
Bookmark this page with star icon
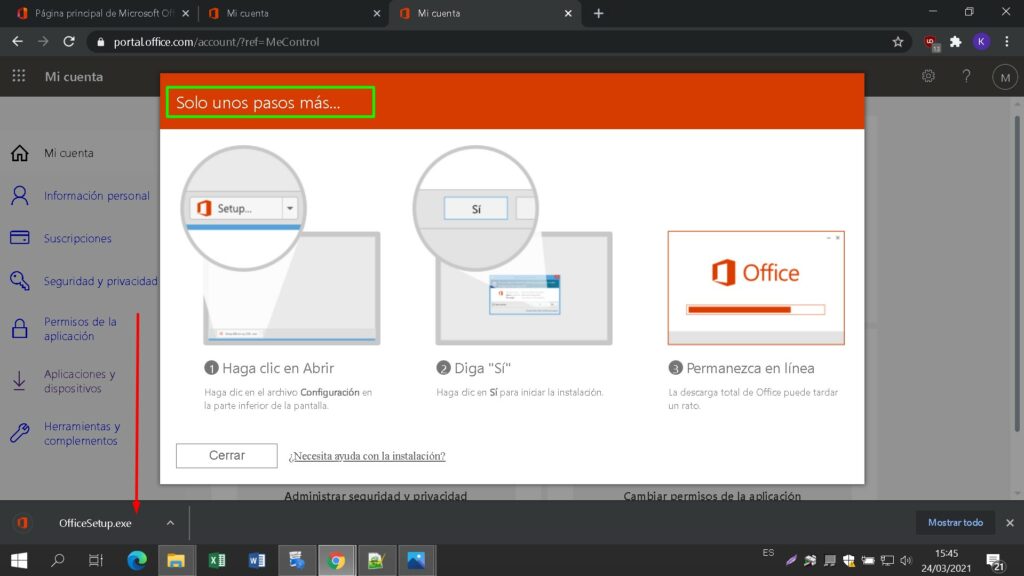coord(897,42)
